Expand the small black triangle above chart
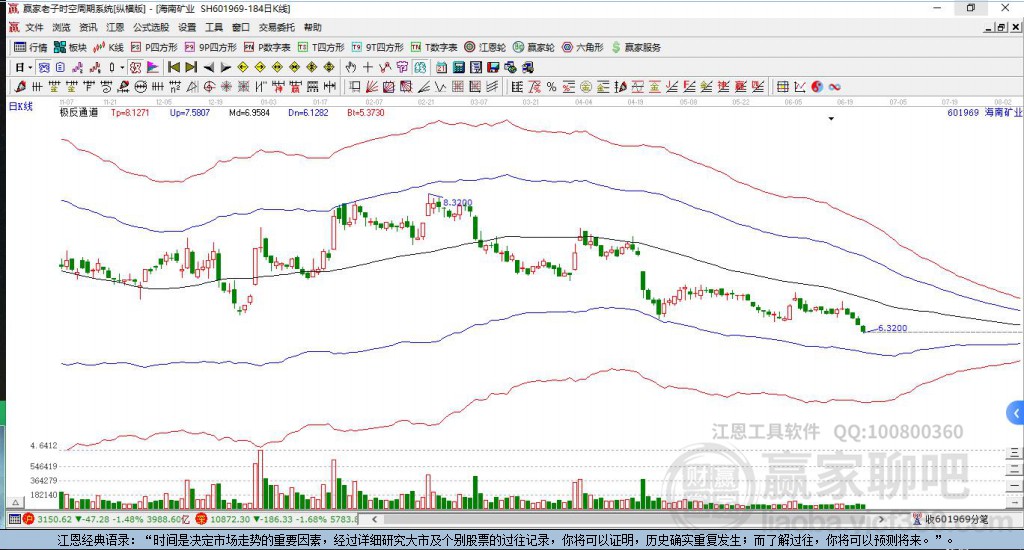The width and height of the screenshot is (1024, 550). 831,119
